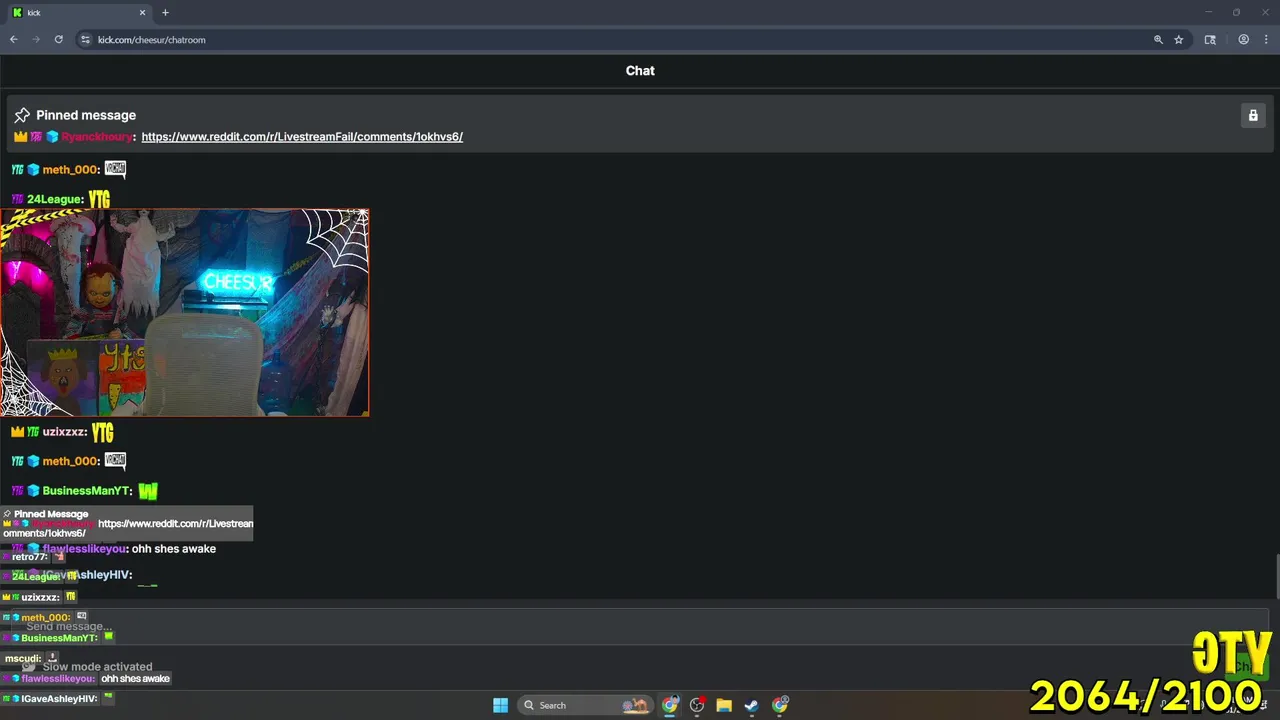Click the flawlesslikeyou username in chat
This screenshot has width=1280, height=720.
85,549
